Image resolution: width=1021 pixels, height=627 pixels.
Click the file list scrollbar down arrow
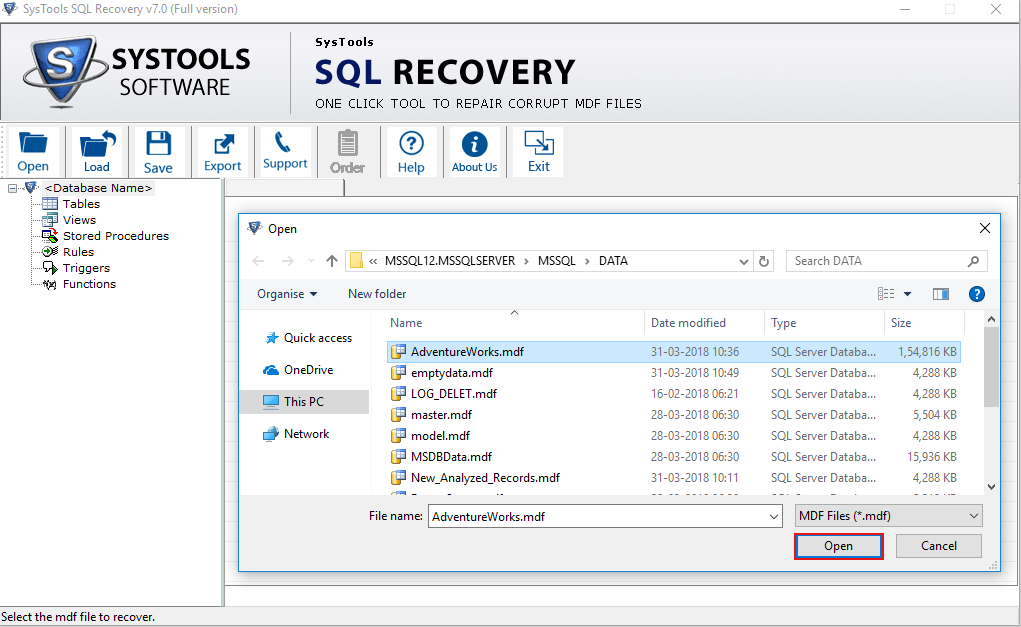991,487
